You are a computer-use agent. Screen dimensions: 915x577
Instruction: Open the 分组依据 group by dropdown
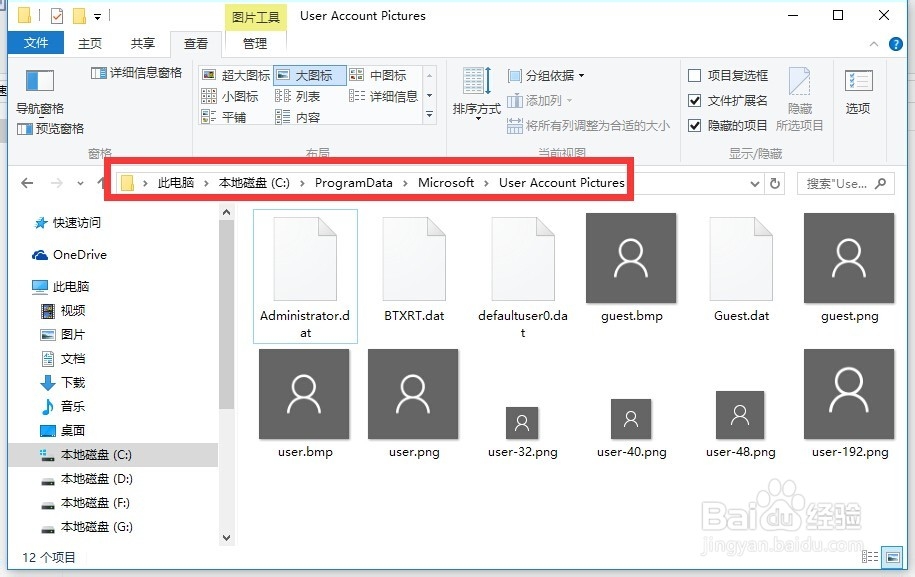pyautogui.click(x=546, y=76)
